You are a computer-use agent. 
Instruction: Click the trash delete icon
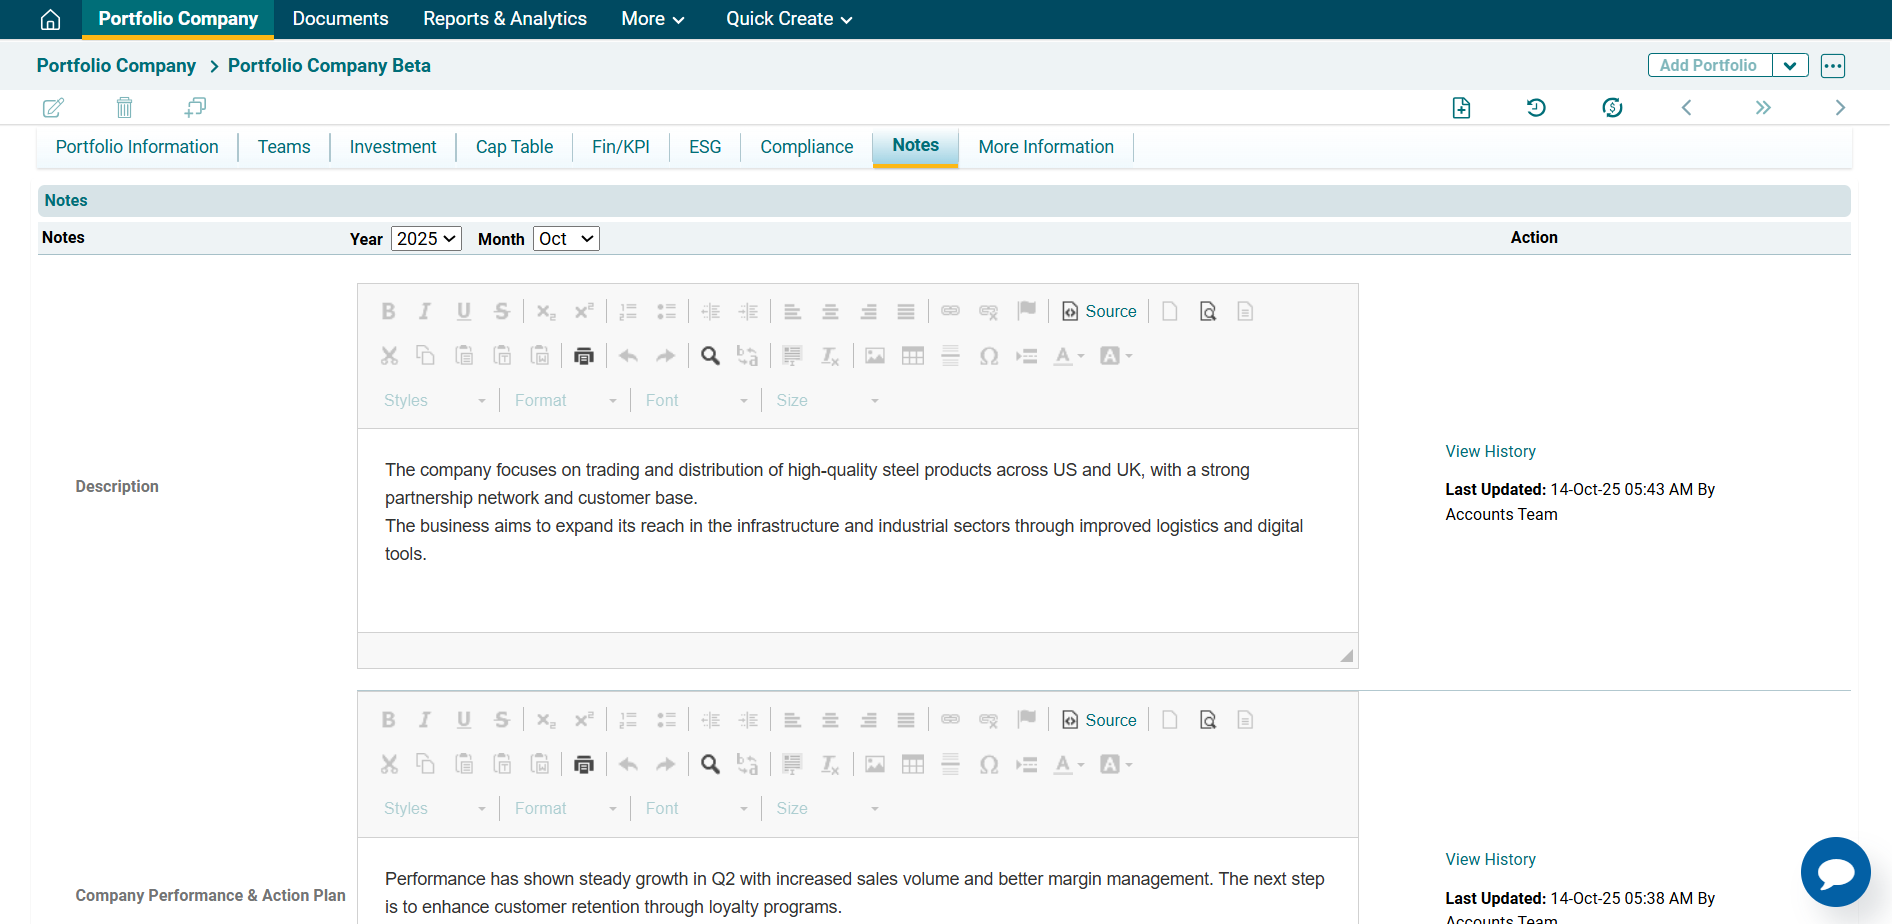(124, 107)
